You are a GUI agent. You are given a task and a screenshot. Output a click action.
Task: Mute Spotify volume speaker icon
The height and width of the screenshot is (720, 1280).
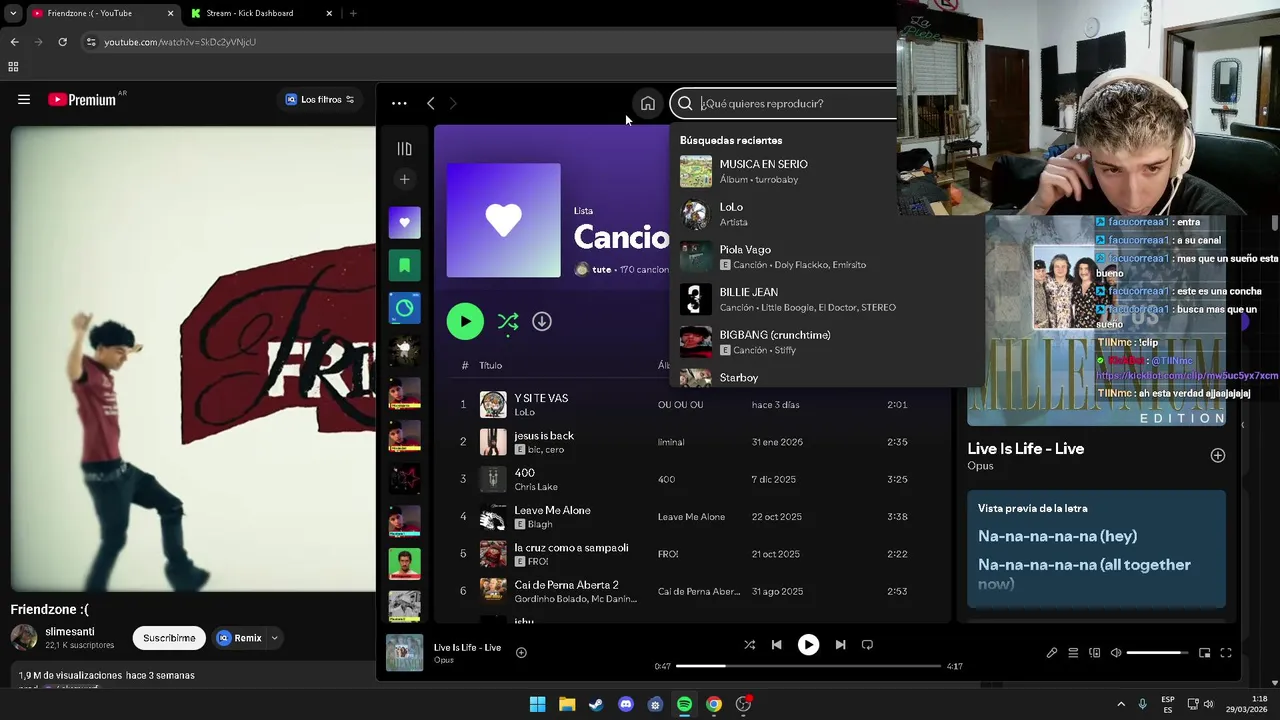click(x=1116, y=653)
